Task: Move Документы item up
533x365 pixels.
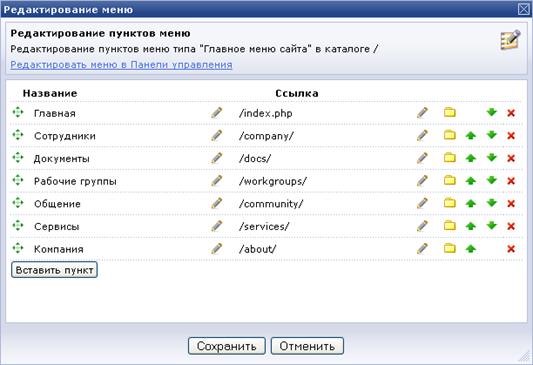Action: click(x=470, y=158)
